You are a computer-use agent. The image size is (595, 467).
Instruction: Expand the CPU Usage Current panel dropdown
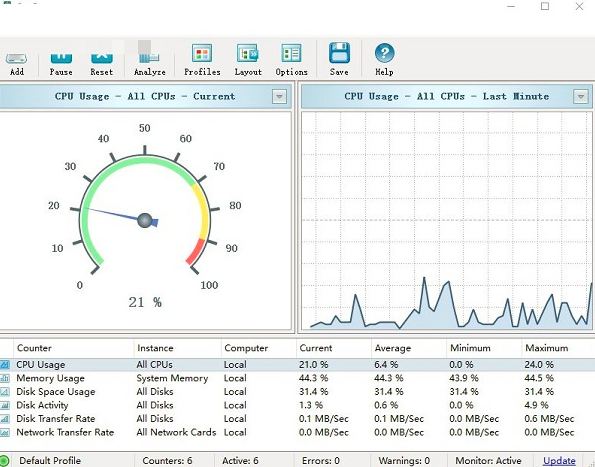[279, 97]
